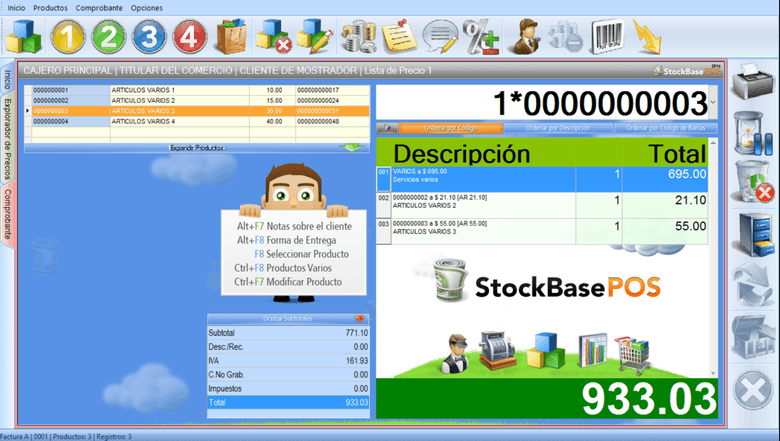Click the Subtotal 771.10 row
This screenshot has height=441, width=780.
(288, 333)
